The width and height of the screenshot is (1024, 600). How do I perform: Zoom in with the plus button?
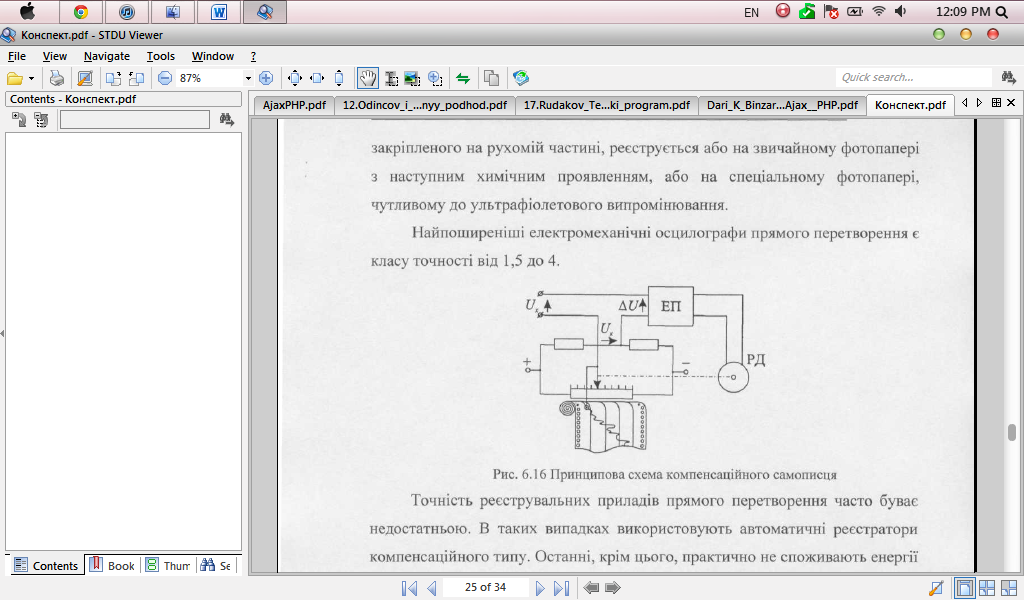(266, 78)
